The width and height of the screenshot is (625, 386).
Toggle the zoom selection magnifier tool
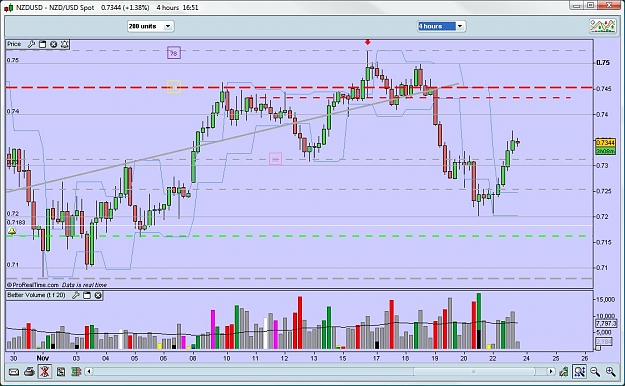tap(579, 372)
